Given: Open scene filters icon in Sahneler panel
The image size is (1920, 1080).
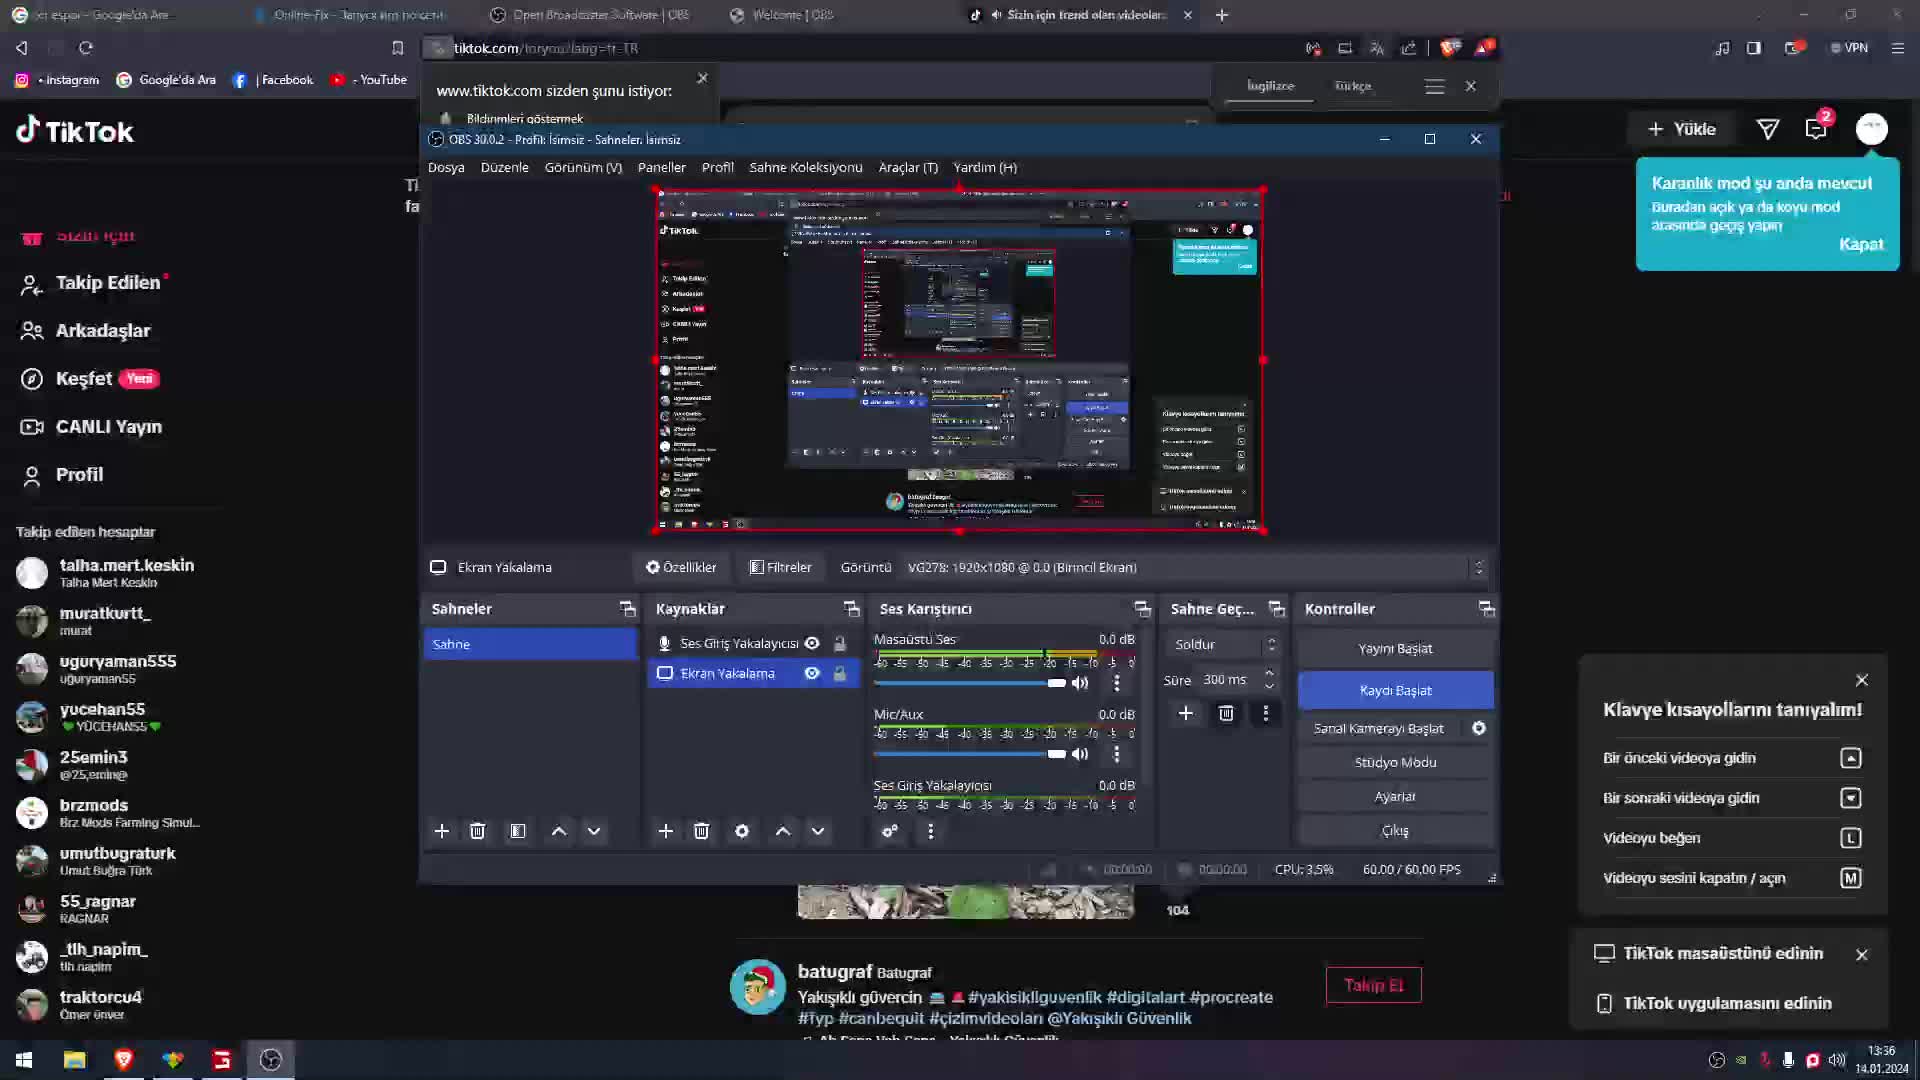Looking at the screenshot, I should 517,831.
